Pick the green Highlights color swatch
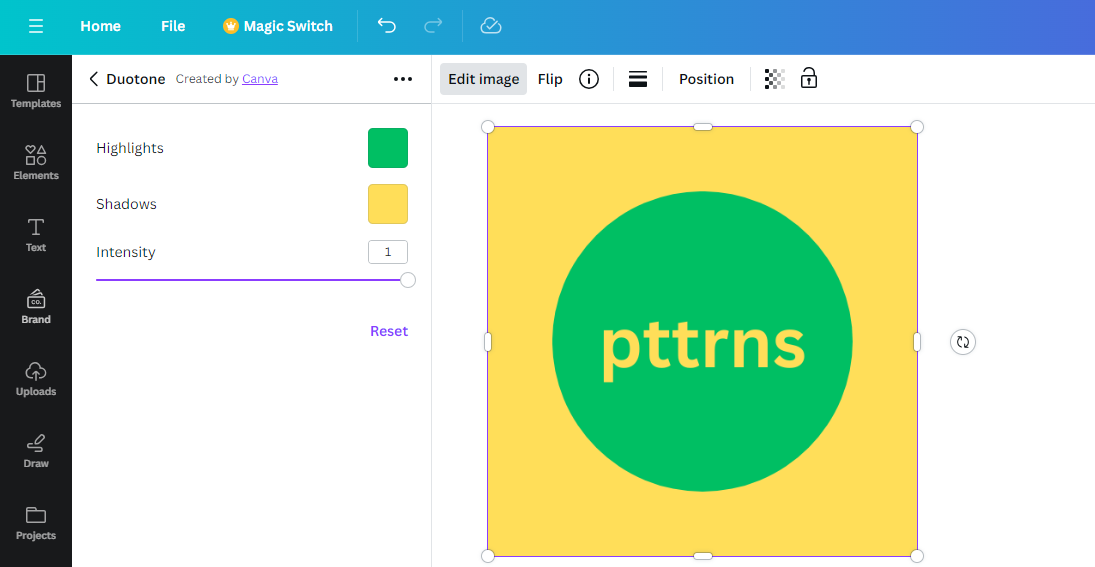 click(x=388, y=148)
